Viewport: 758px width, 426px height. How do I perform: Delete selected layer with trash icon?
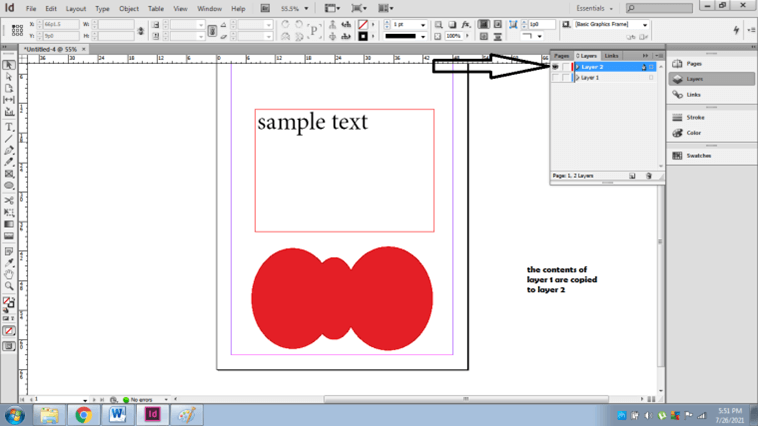coord(649,176)
